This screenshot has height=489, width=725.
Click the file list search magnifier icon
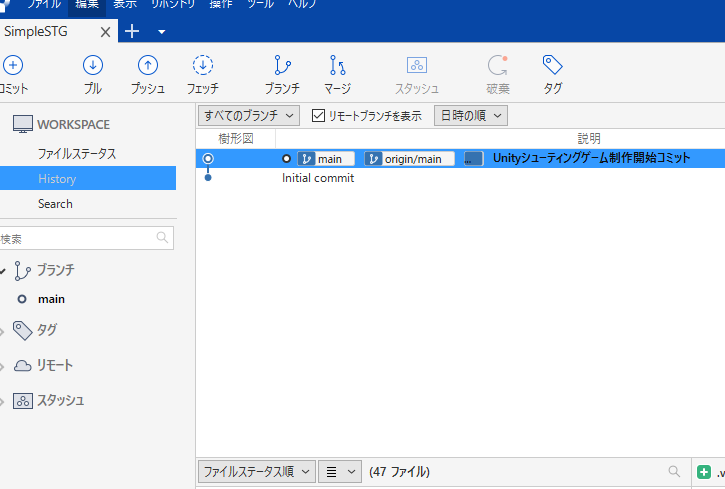click(x=674, y=471)
